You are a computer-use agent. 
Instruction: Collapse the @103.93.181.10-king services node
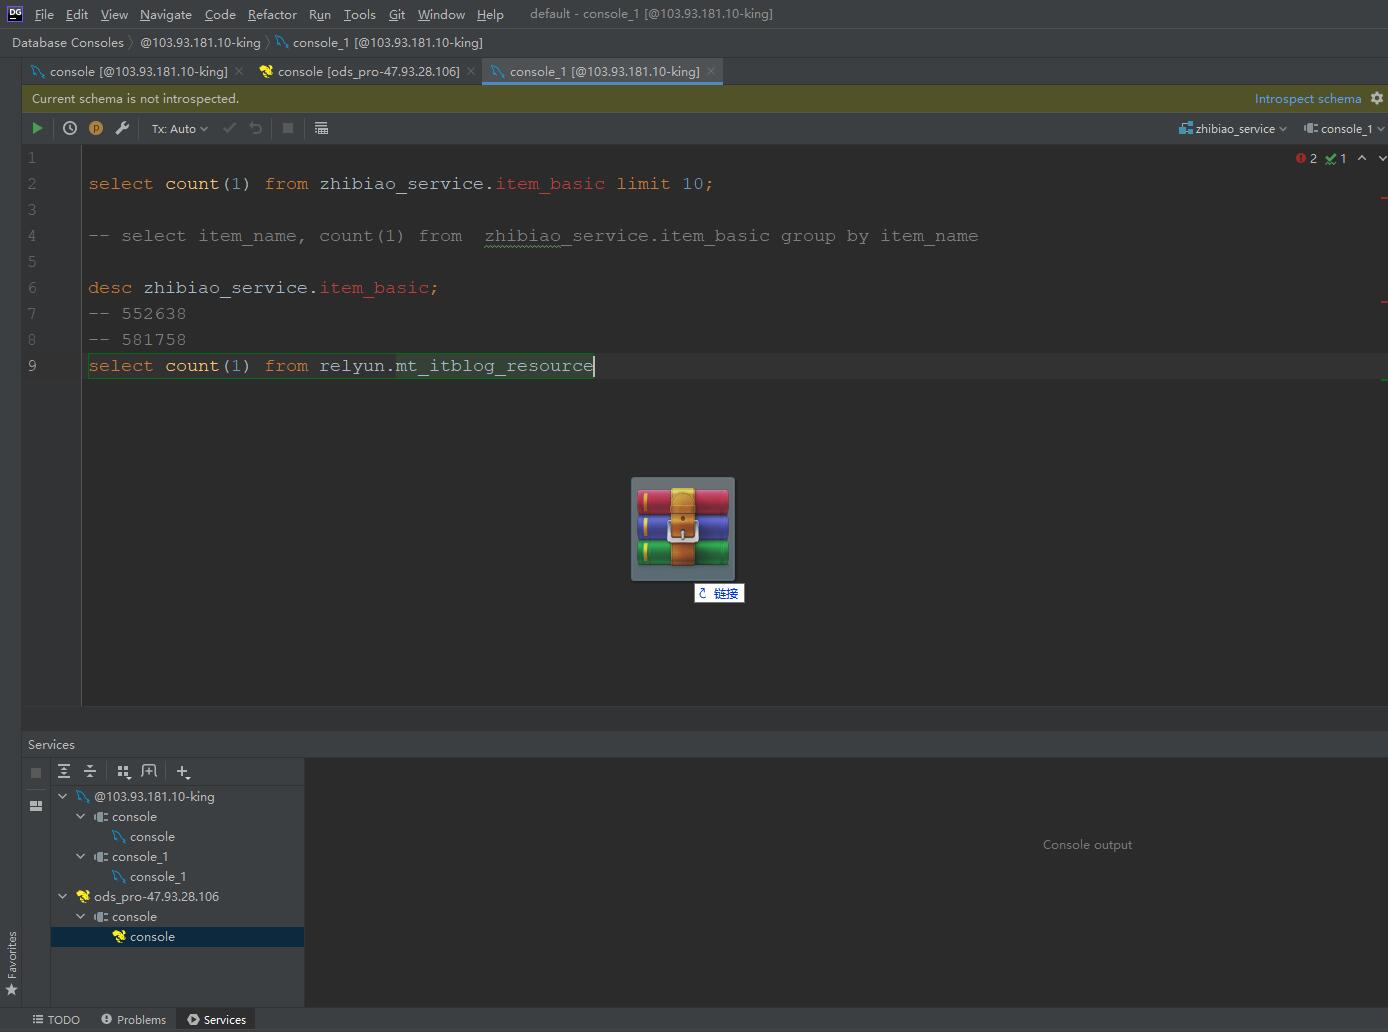point(63,796)
